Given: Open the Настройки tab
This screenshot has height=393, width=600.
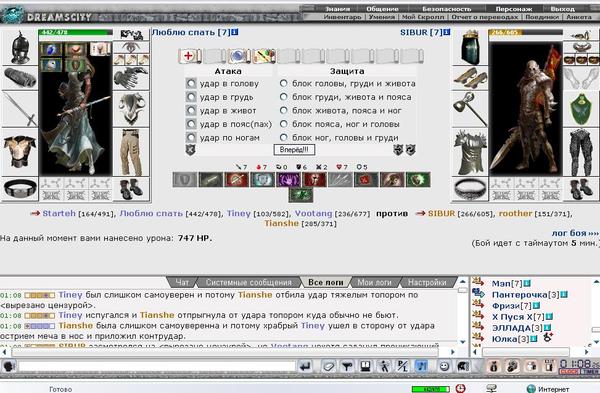Looking at the screenshot, I should click(427, 282).
